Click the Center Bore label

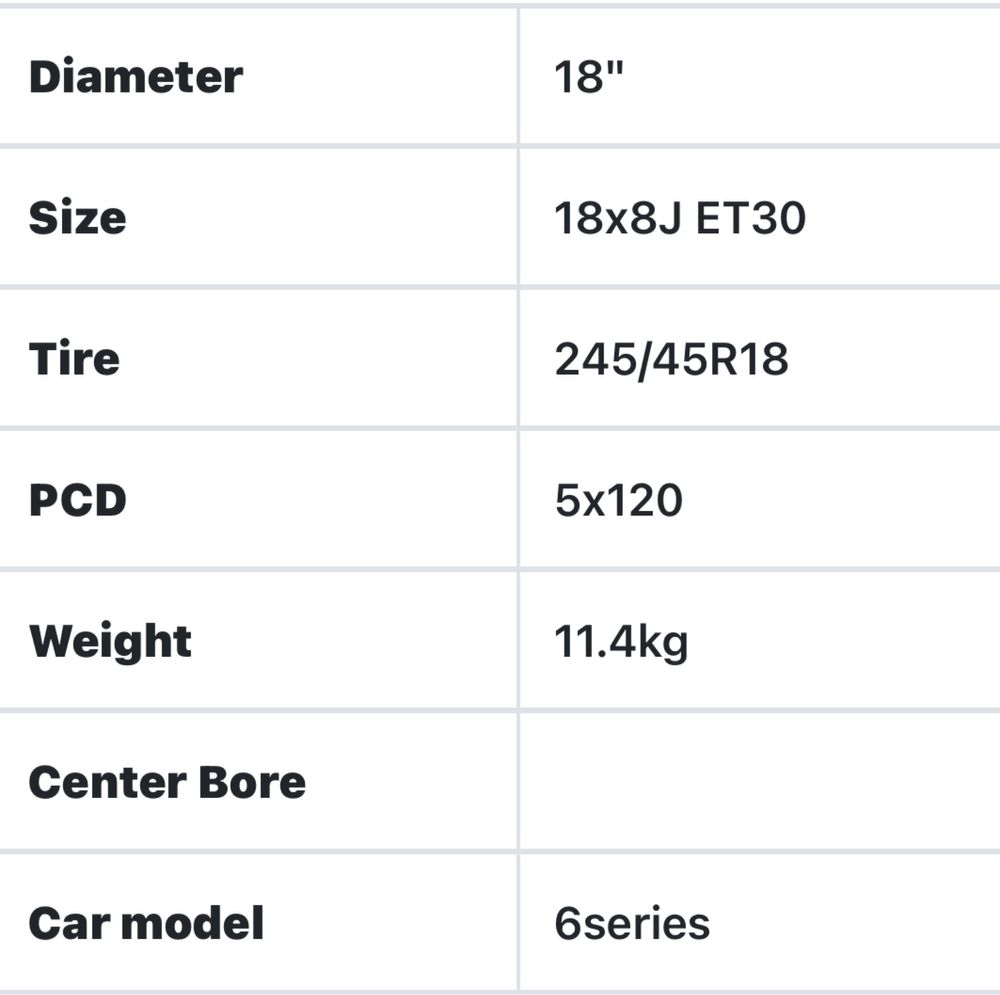click(x=167, y=782)
